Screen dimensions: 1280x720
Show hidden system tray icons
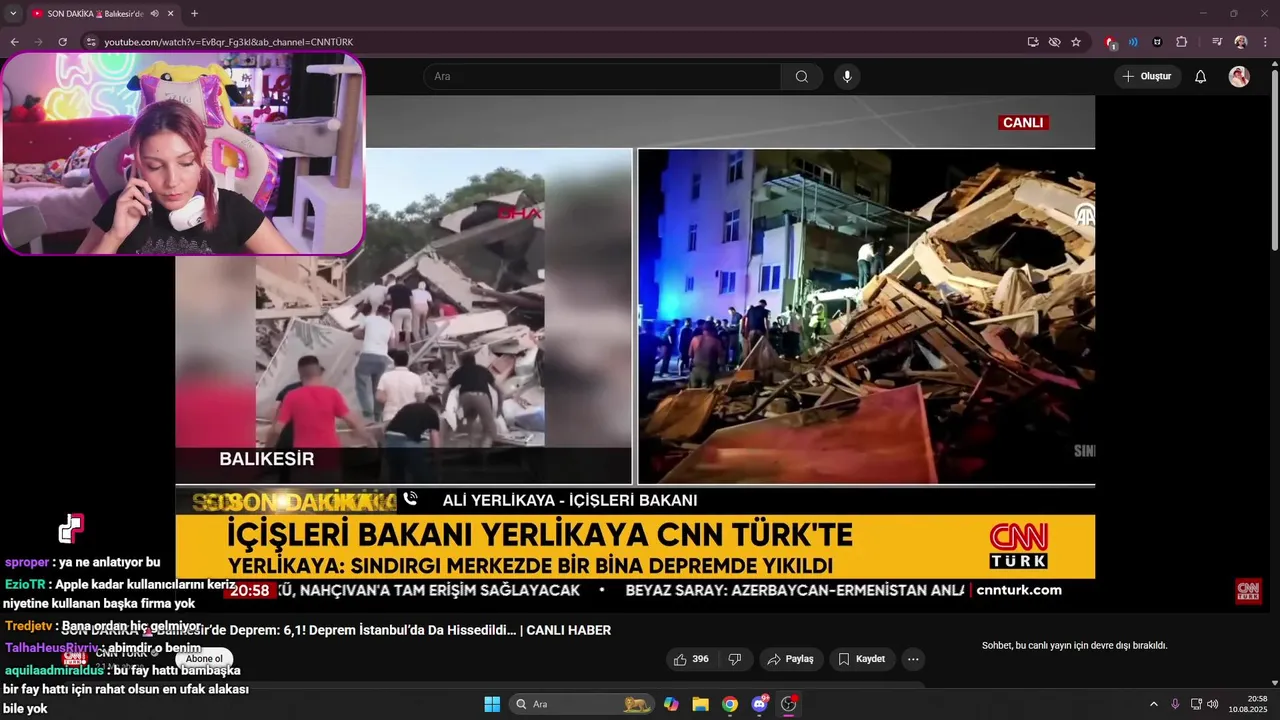(1153, 704)
